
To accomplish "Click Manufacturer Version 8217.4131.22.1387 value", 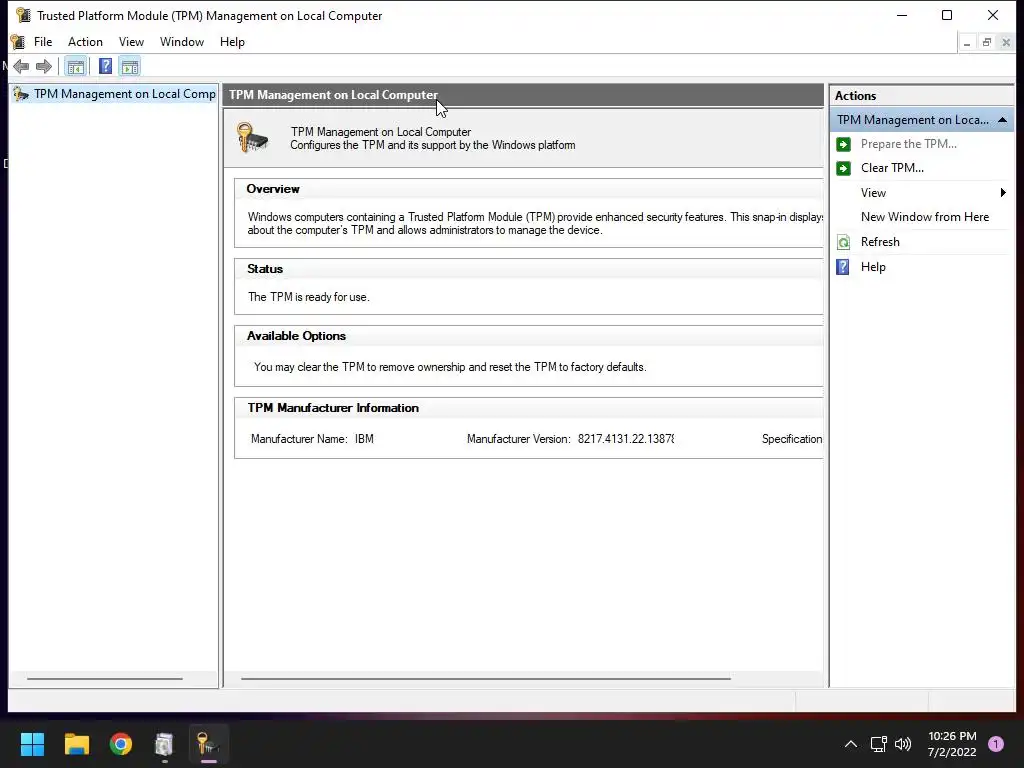I will [x=626, y=439].
